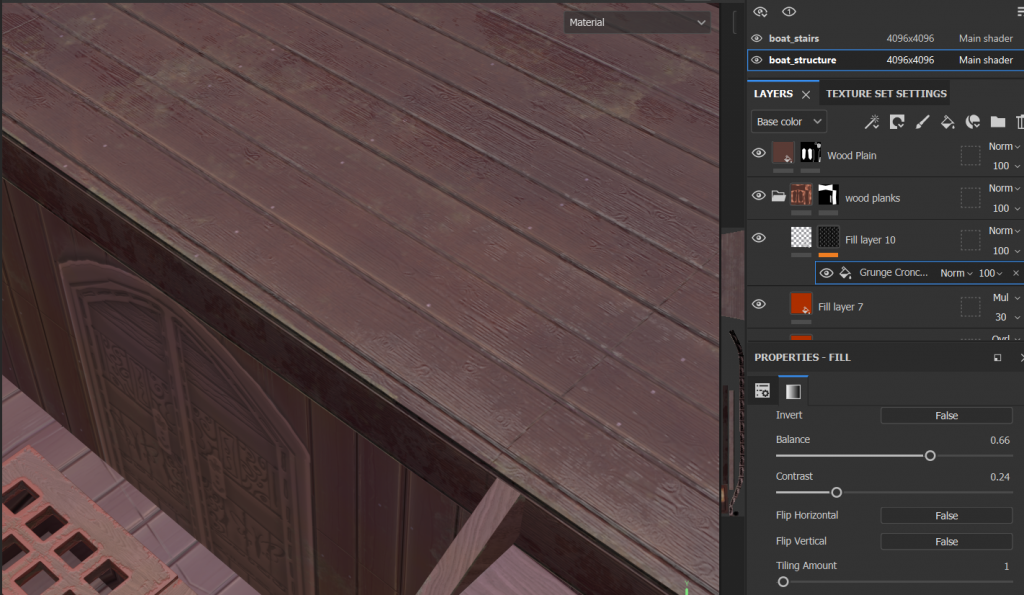1024x595 pixels.
Task: Open Grunge effect Norm blend dropdown
Action: (x=956, y=273)
